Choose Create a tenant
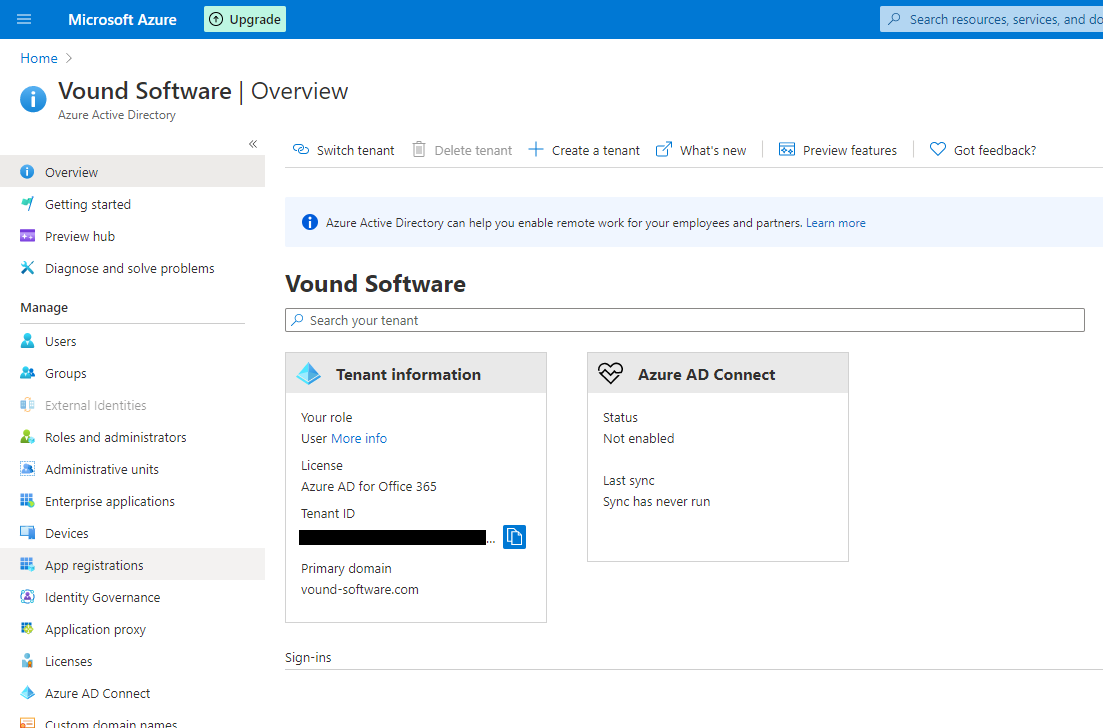Image resolution: width=1103 pixels, height=728 pixels. coord(584,150)
